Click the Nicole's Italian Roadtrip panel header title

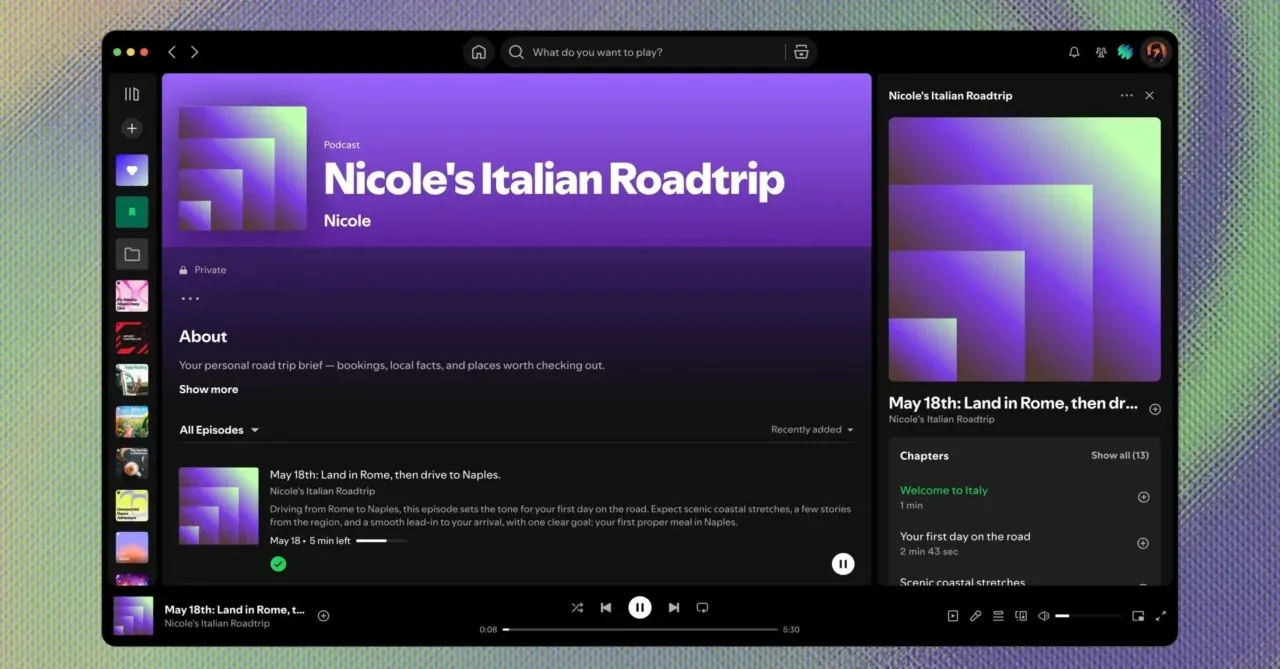pyautogui.click(x=950, y=96)
